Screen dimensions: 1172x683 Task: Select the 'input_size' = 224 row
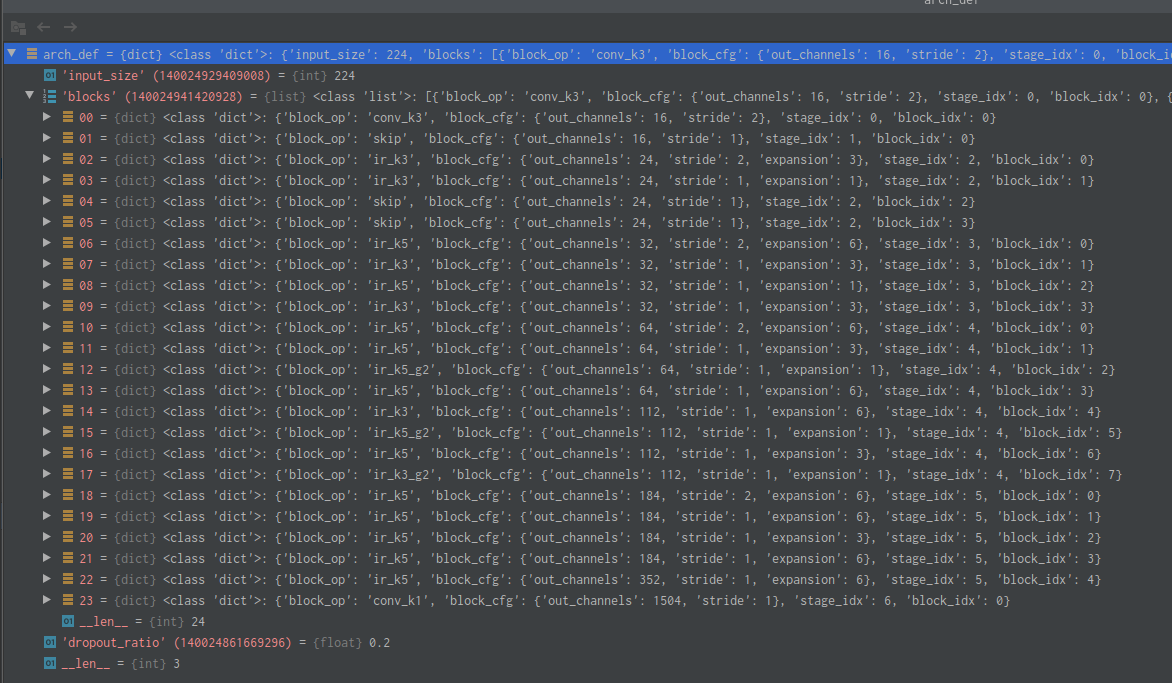[x=587, y=75]
